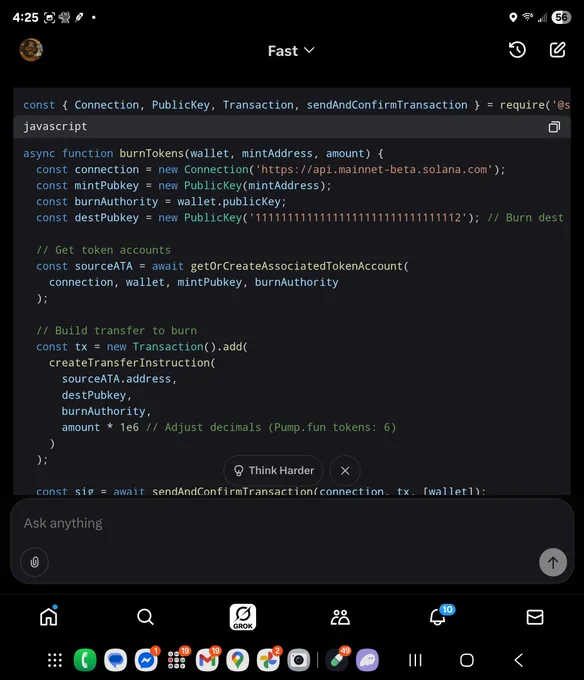
Task: Open the purple chat app icon
Action: point(367,660)
